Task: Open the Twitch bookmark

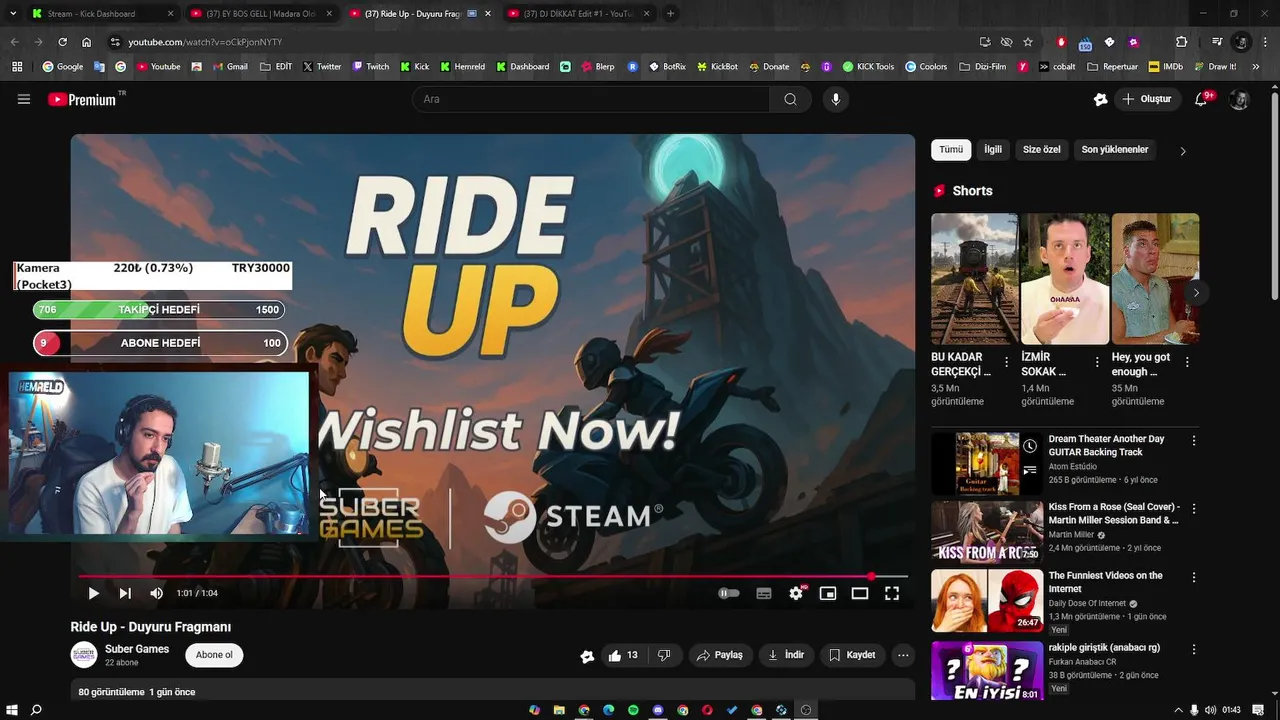Action: tap(371, 67)
